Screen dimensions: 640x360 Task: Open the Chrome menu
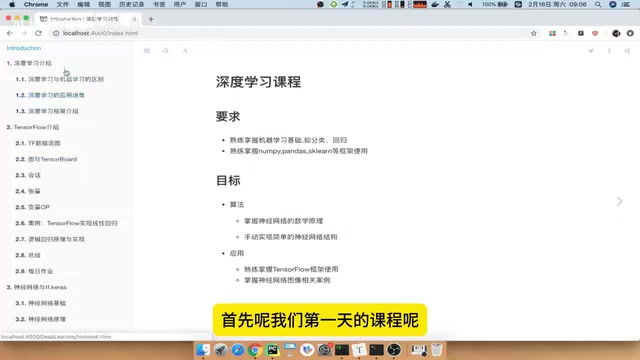(x=36, y=4)
